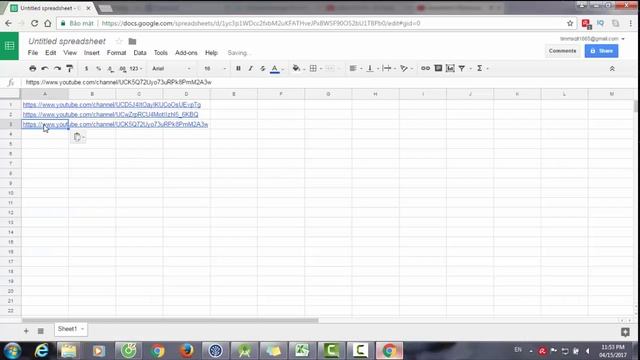
Task: Rename the Untitled spreadsheet title
Action: coord(67,41)
